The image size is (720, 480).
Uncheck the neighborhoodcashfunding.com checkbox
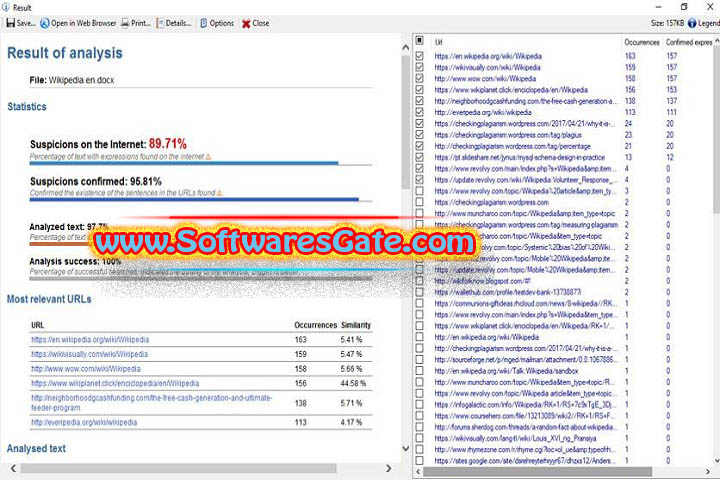click(420, 101)
